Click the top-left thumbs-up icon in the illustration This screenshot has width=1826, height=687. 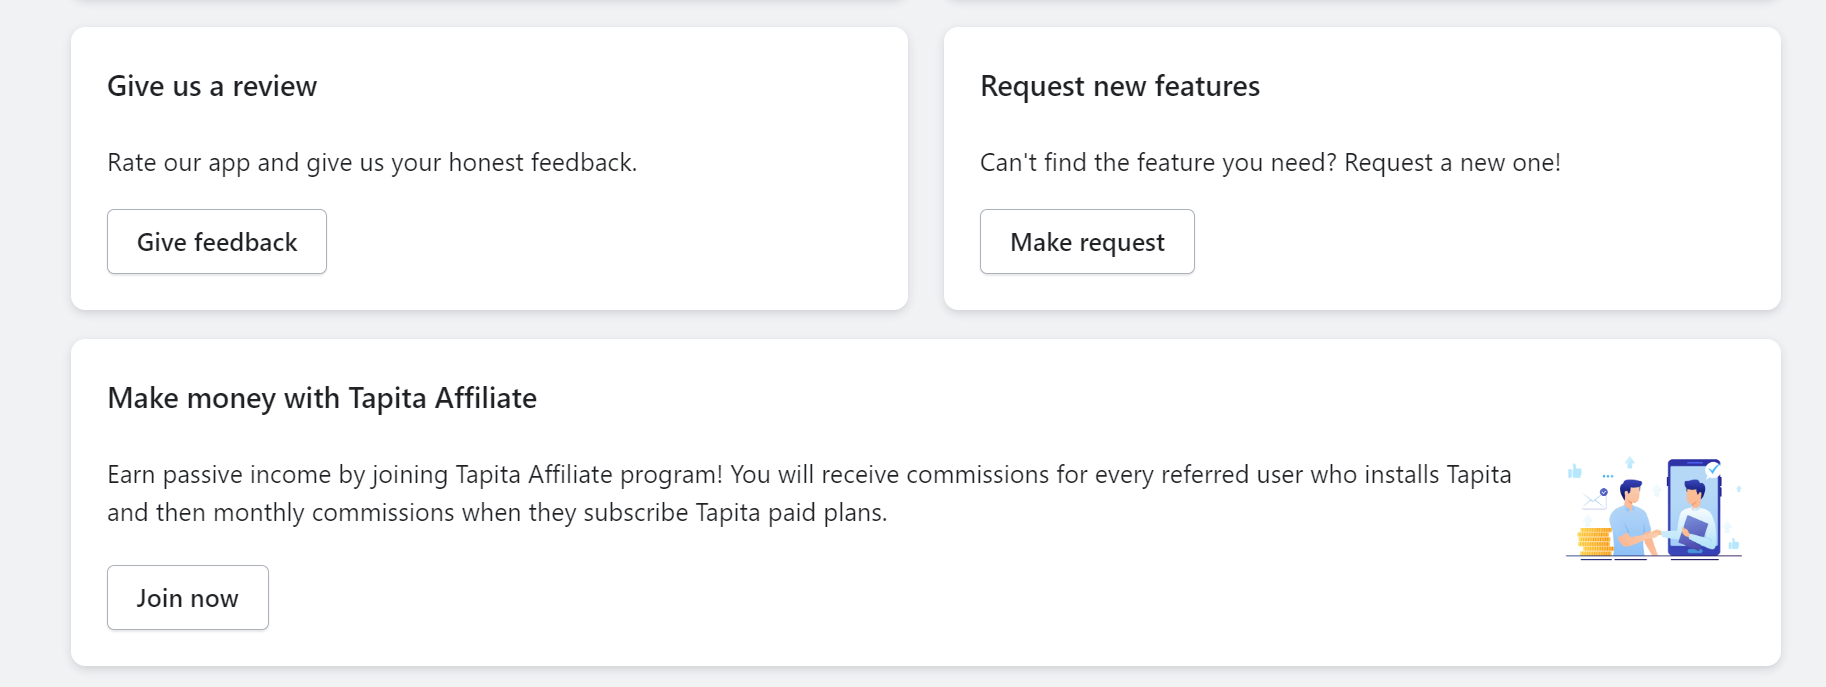click(x=1575, y=471)
